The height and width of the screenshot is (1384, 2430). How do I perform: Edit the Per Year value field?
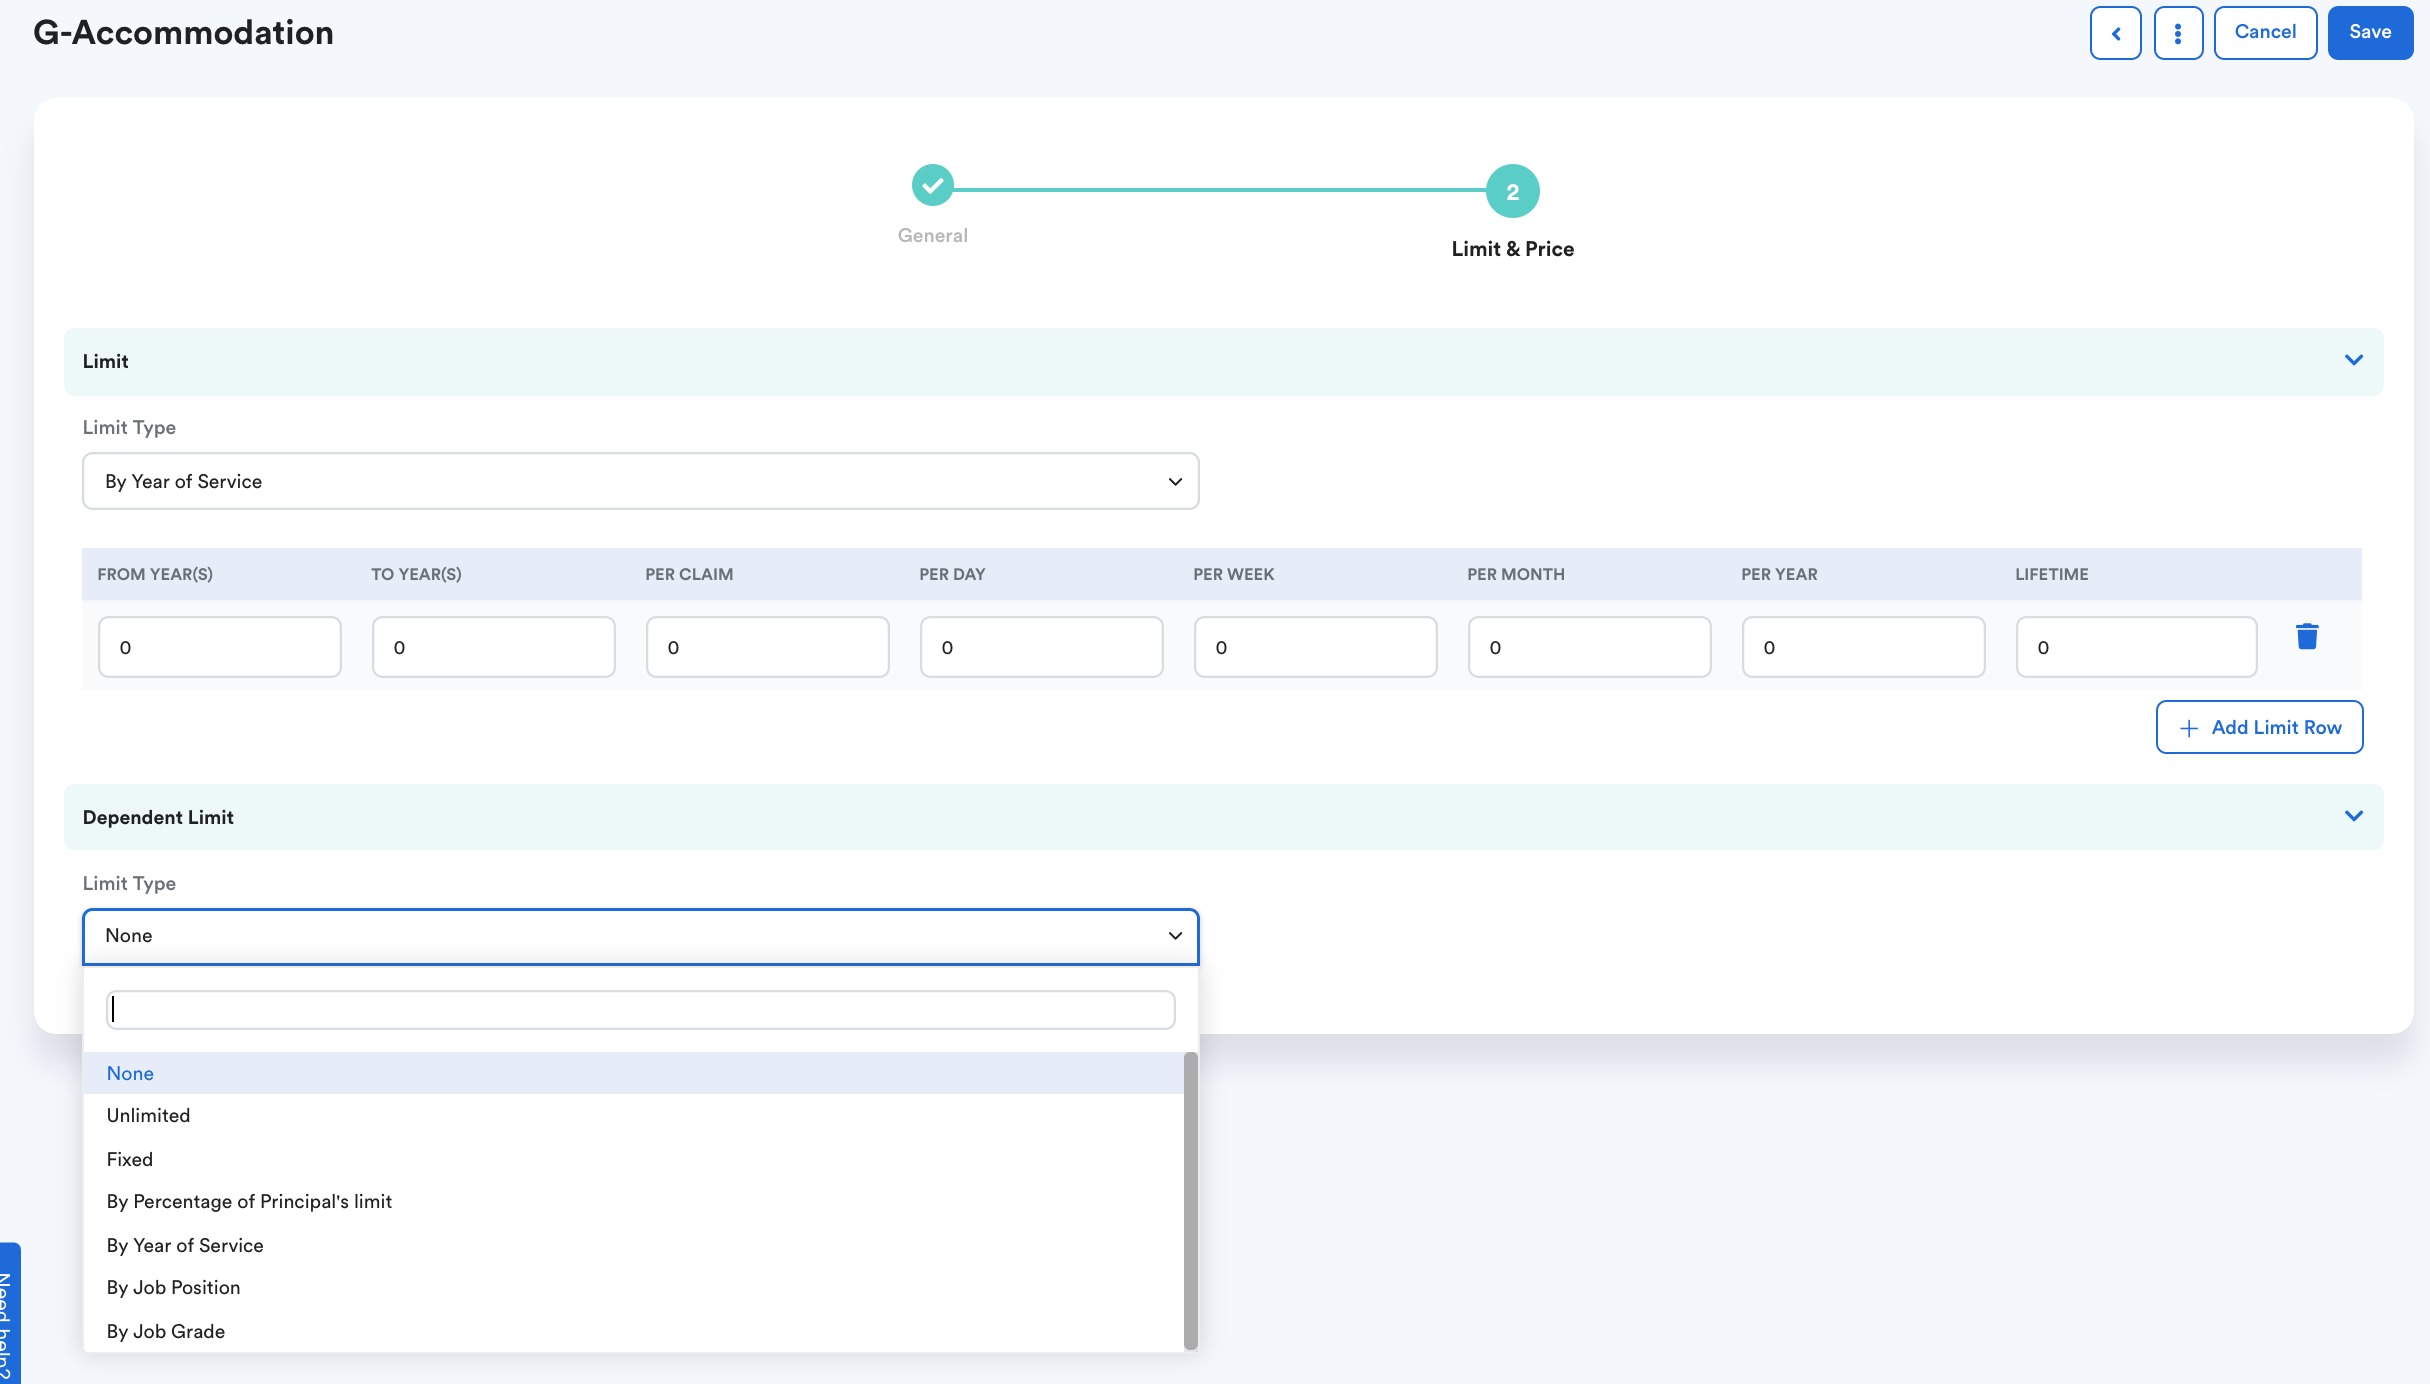[x=1864, y=647]
